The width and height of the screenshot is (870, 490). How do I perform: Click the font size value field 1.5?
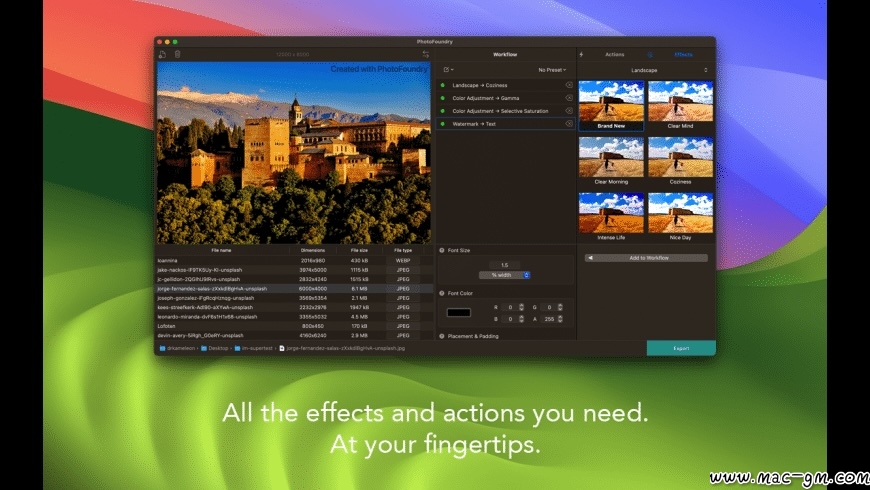click(504, 265)
